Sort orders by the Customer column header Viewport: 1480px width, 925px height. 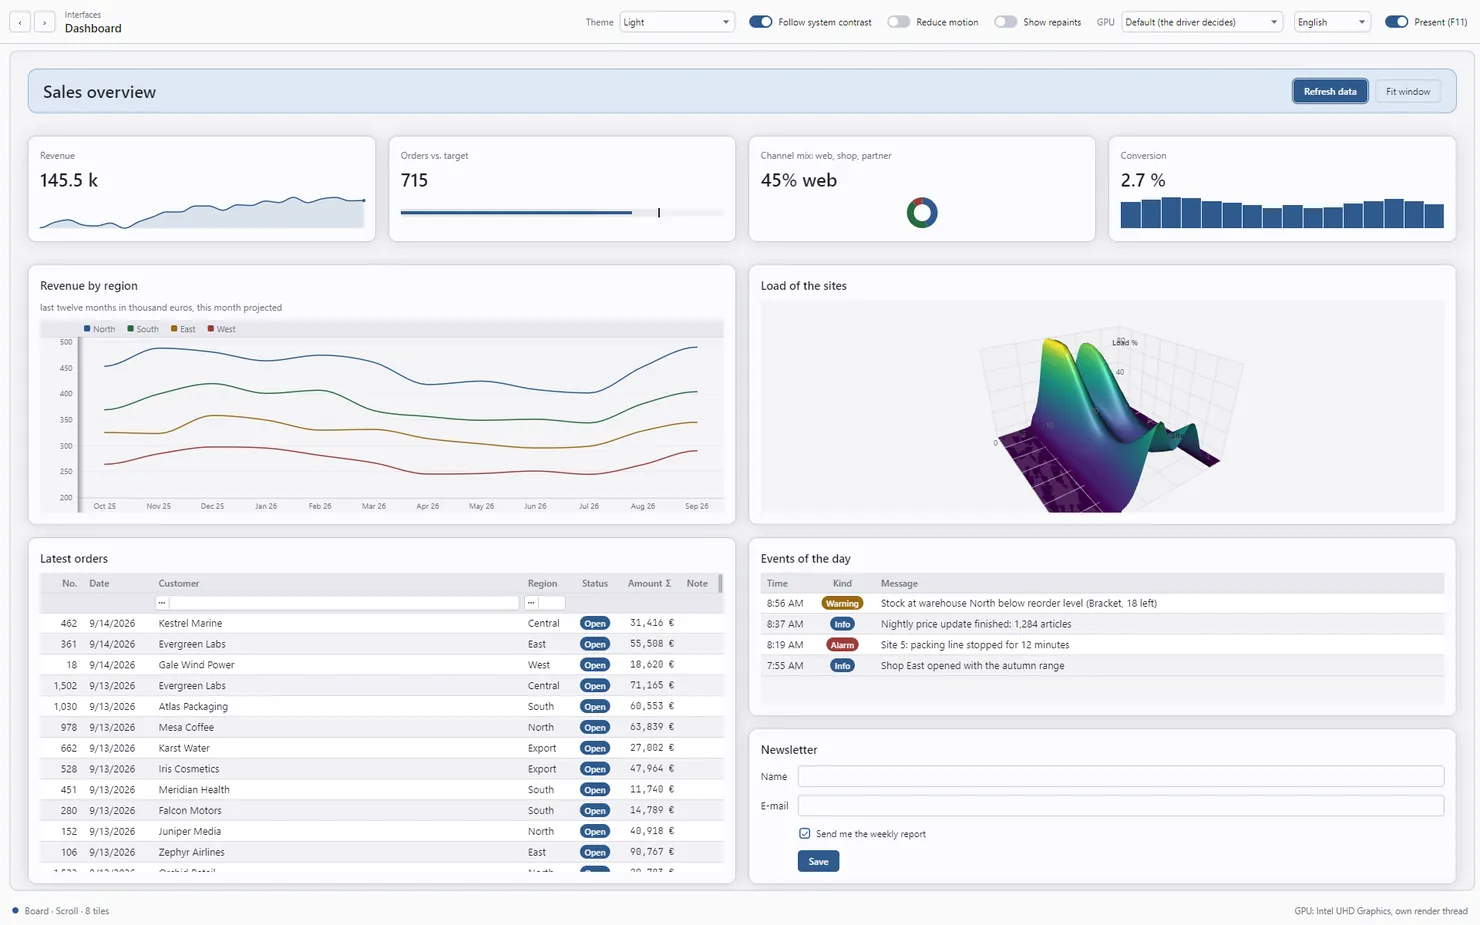coord(179,584)
